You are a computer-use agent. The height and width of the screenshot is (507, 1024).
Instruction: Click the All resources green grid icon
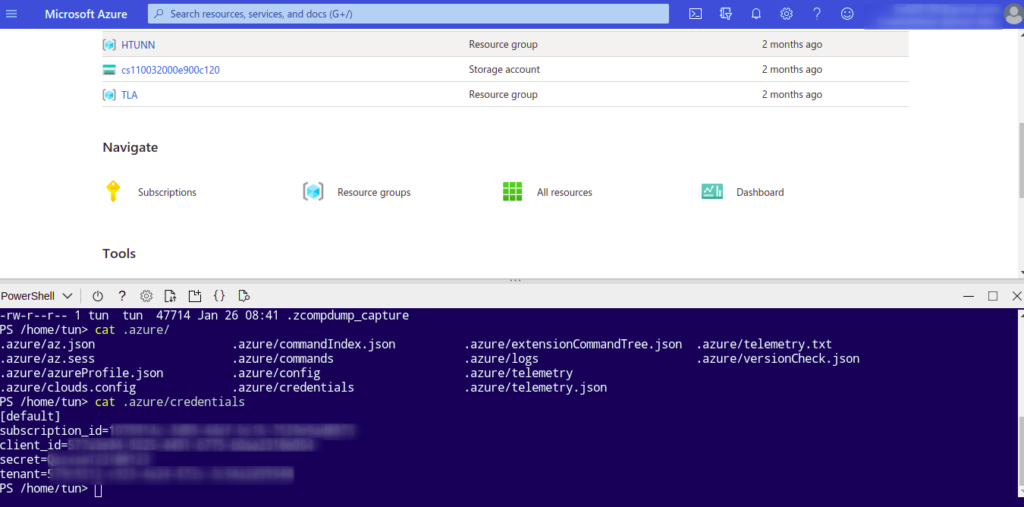(513, 191)
